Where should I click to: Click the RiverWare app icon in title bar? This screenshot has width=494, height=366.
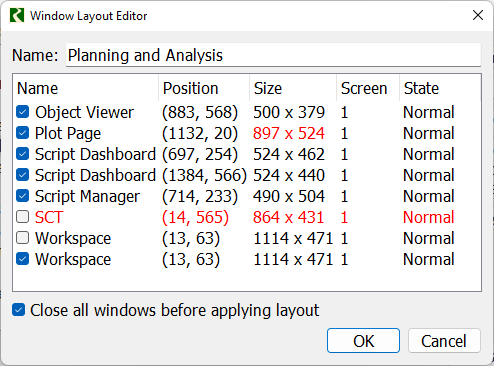pyautogui.click(x=17, y=15)
